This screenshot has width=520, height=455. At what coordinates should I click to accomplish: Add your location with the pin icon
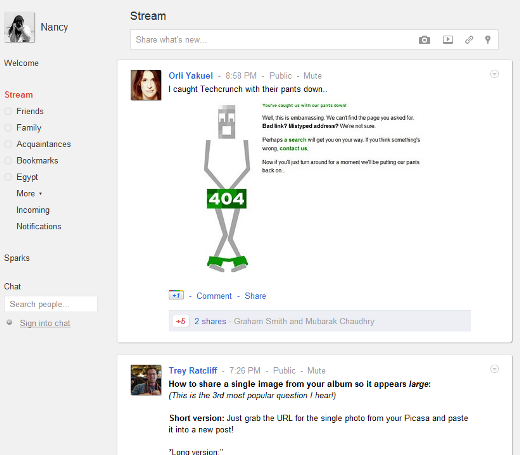tap(487, 40)
